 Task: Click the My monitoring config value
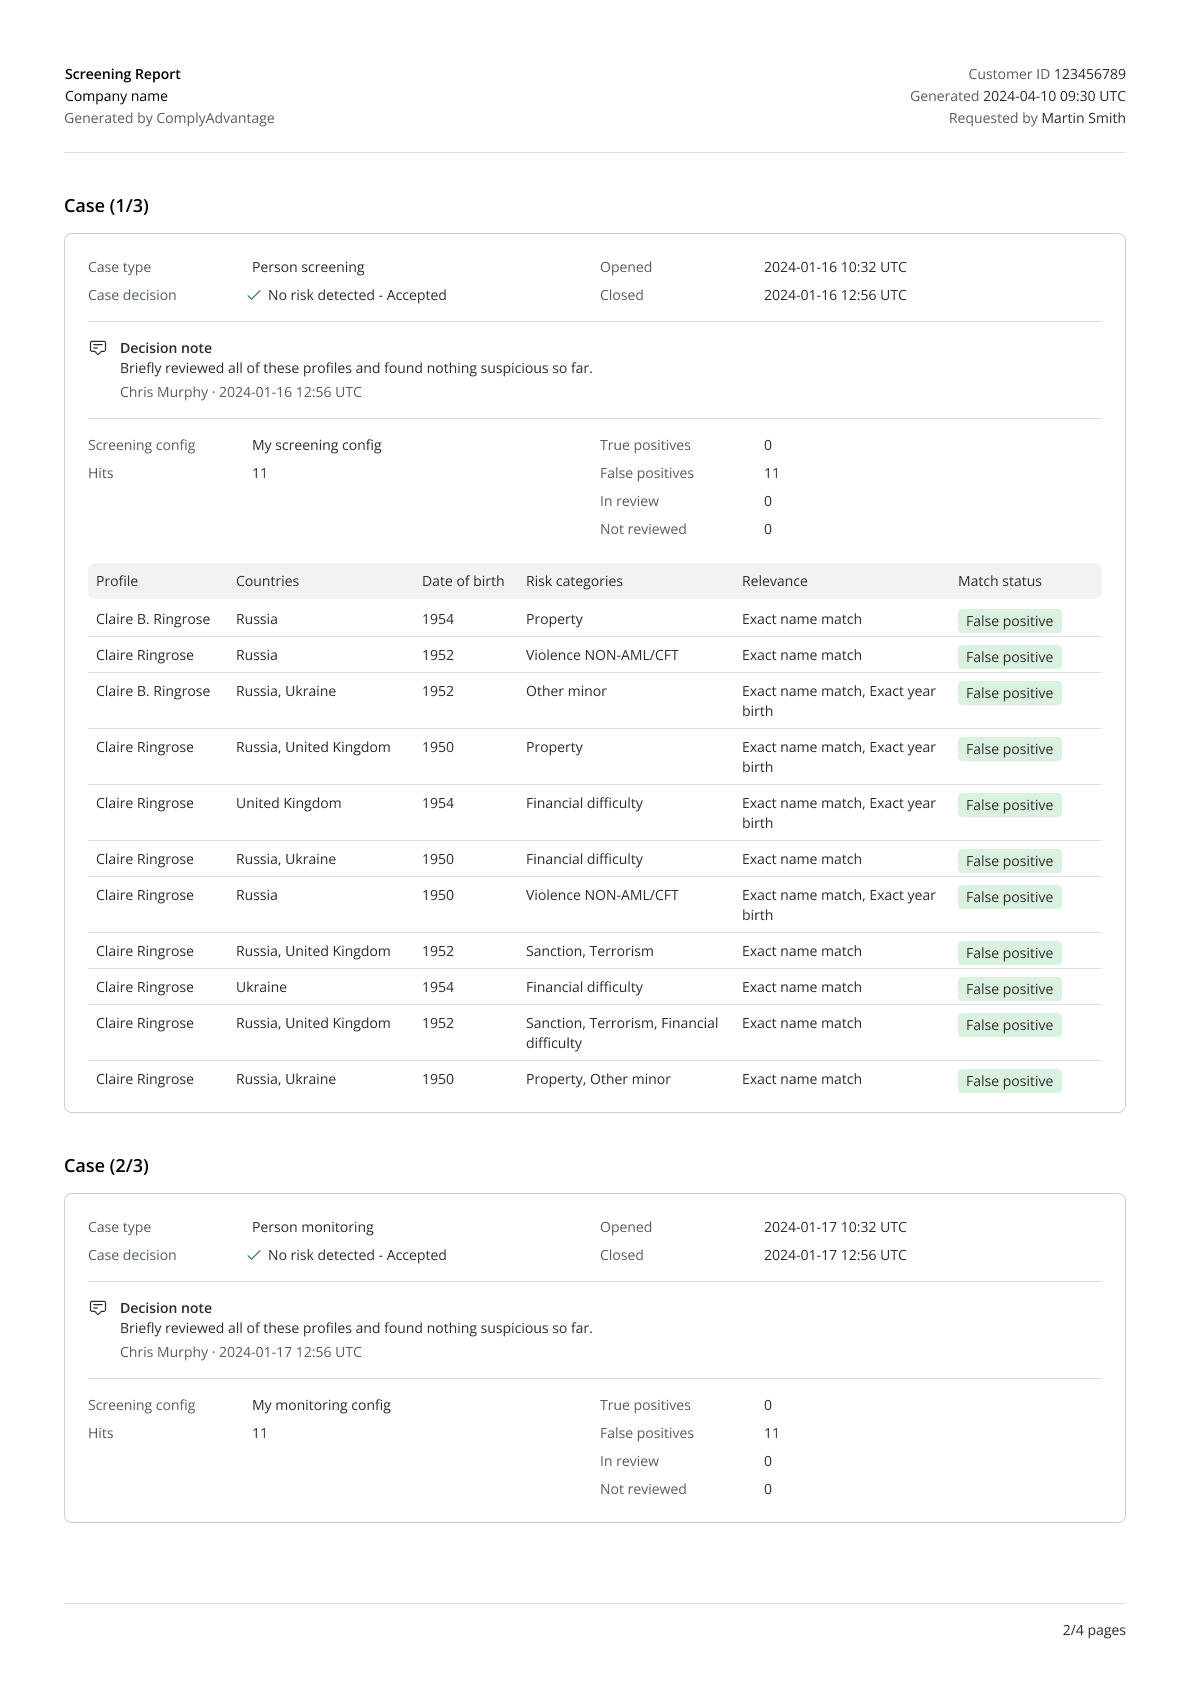point(321,1405)
